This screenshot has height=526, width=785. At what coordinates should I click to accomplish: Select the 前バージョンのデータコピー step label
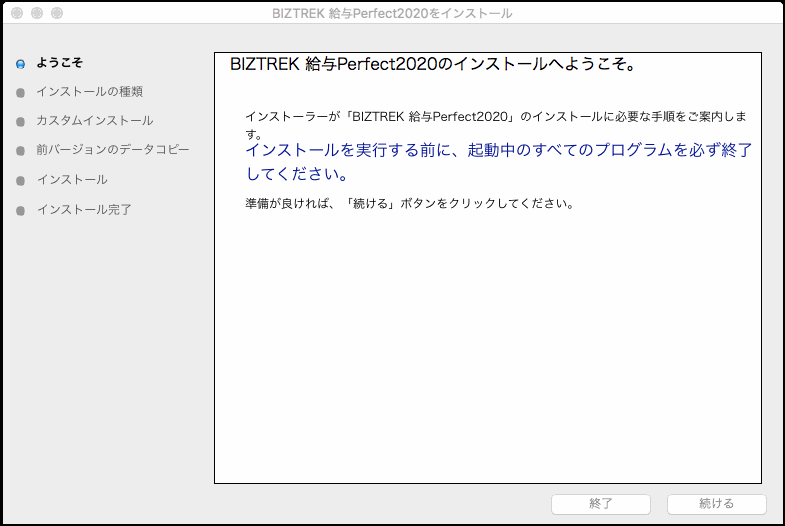[x=112, y=151]
